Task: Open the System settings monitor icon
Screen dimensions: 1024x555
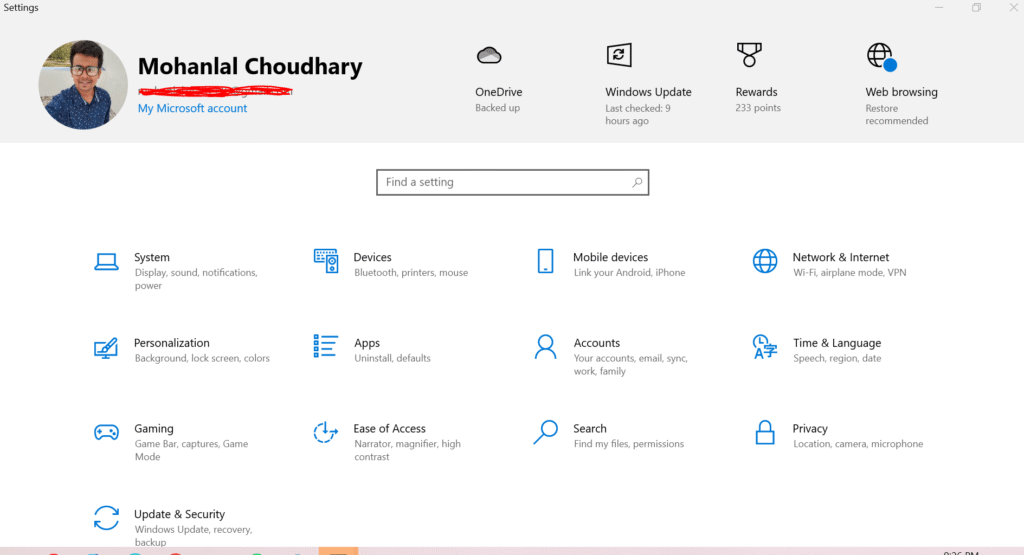Action: coord(106,262)
